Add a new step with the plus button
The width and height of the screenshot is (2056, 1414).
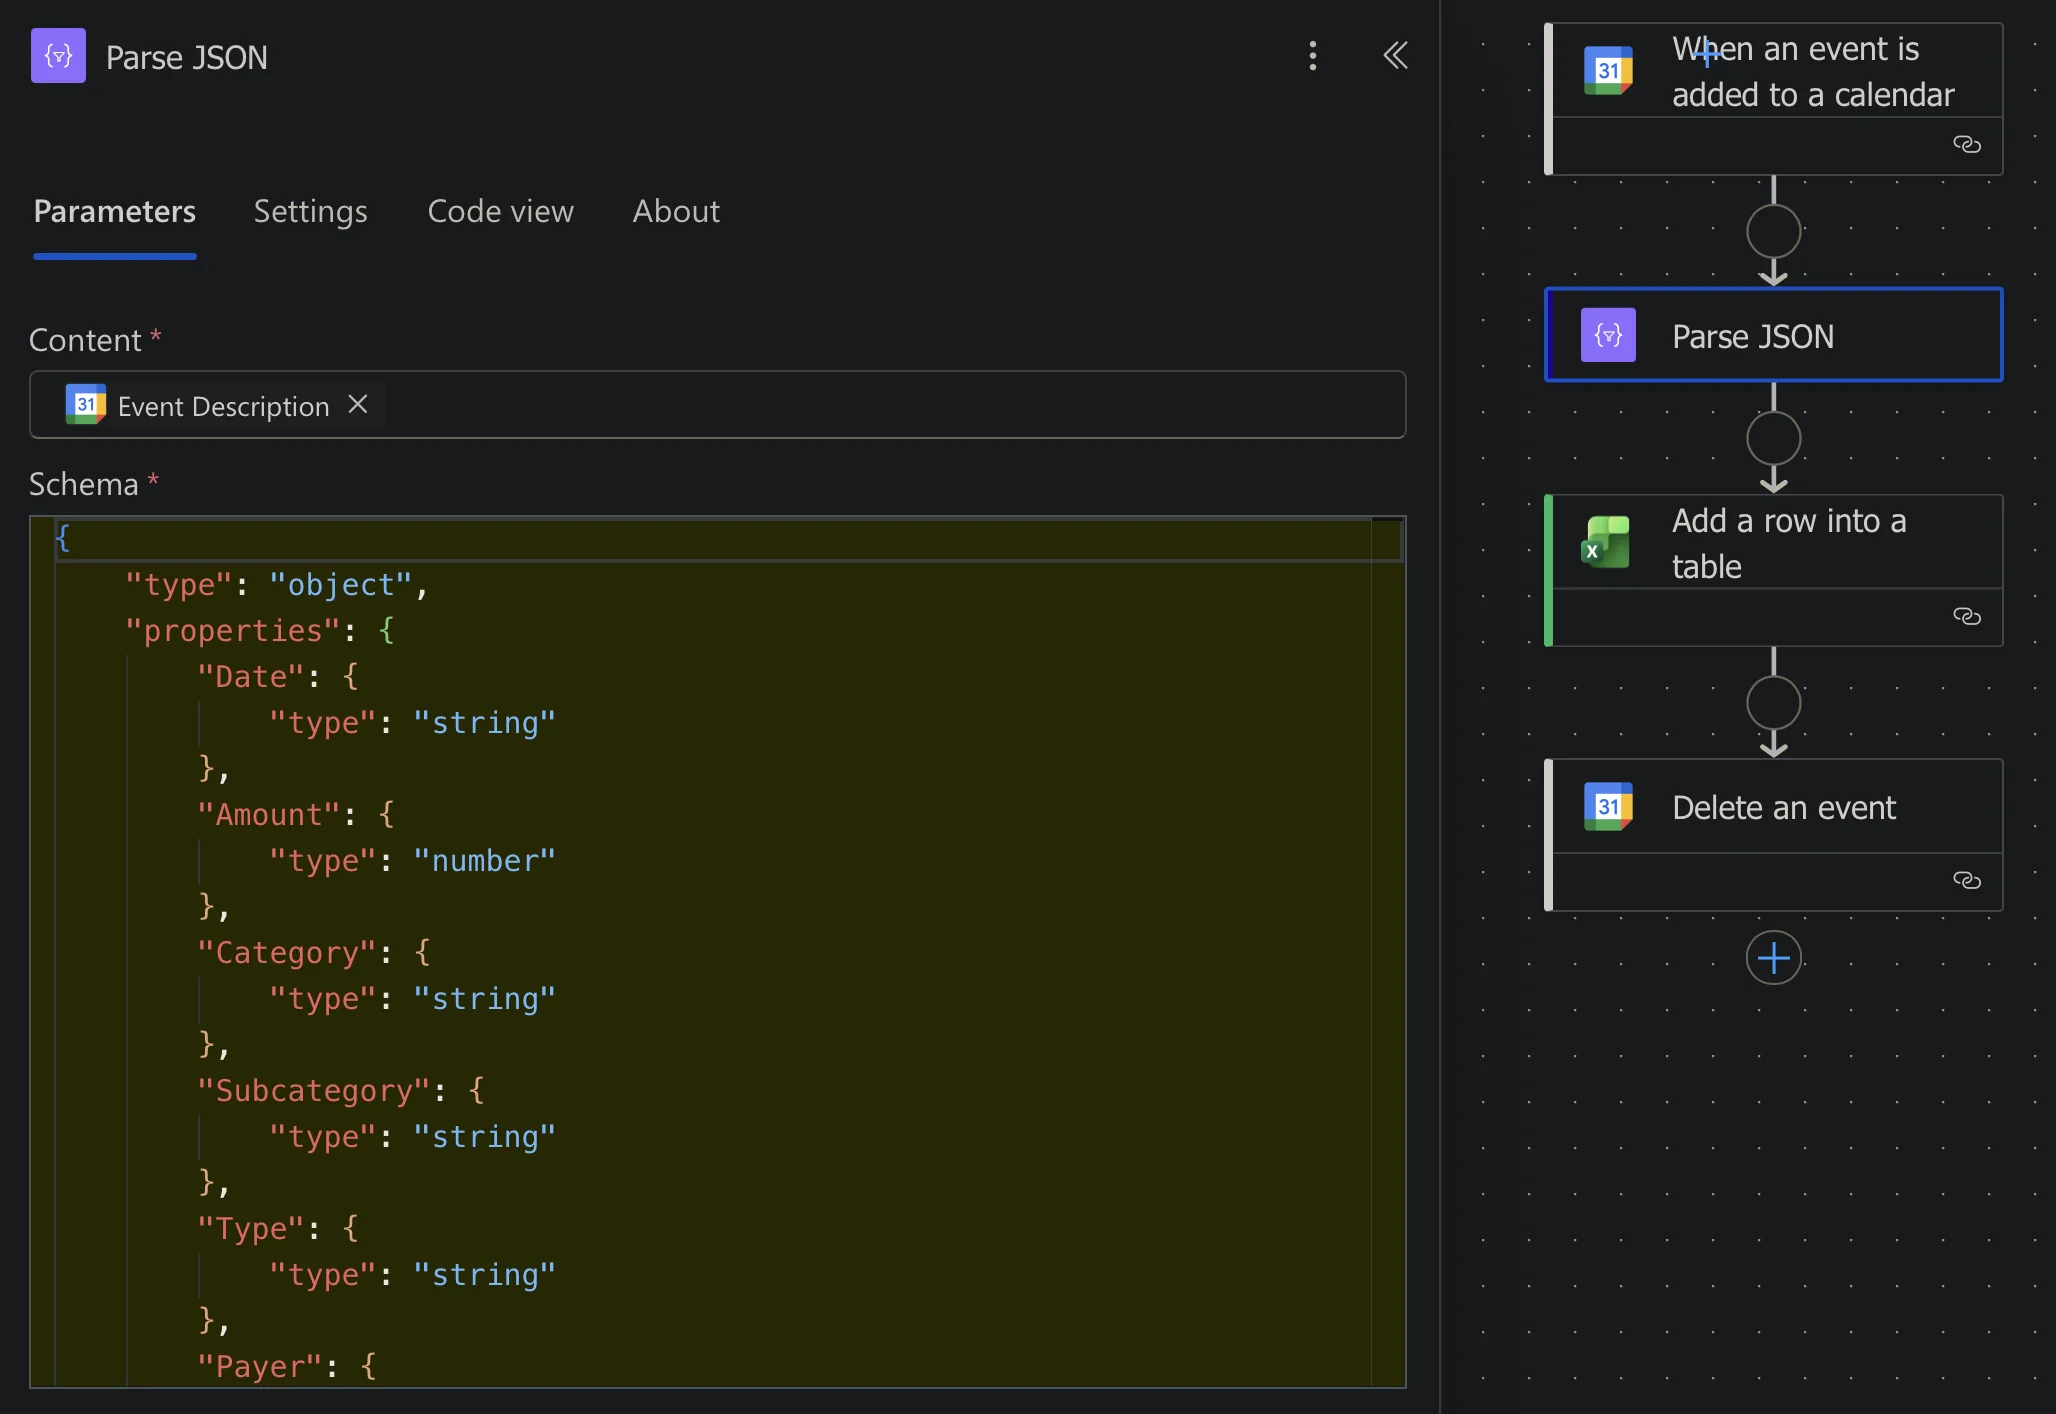(1773, 958)
